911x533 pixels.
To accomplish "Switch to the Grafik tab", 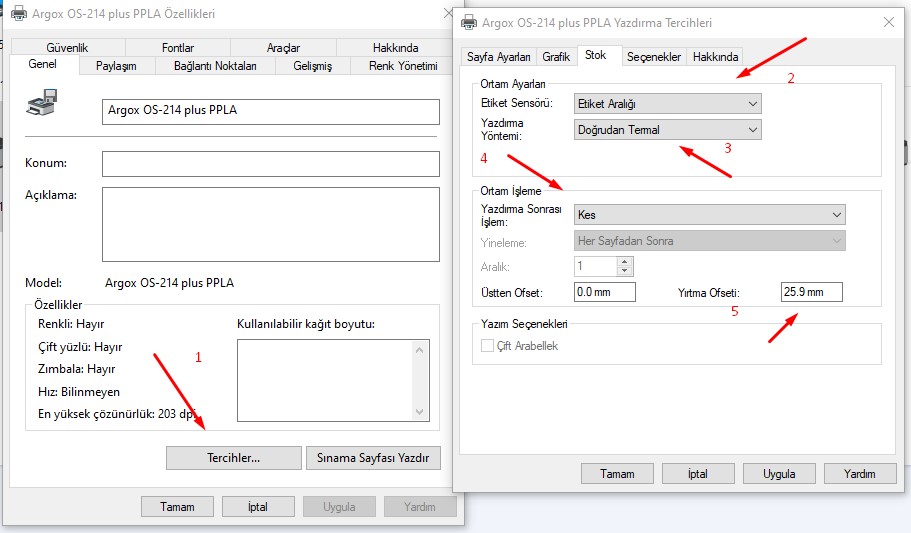I will pyautogui.click(x=556, y=57).
